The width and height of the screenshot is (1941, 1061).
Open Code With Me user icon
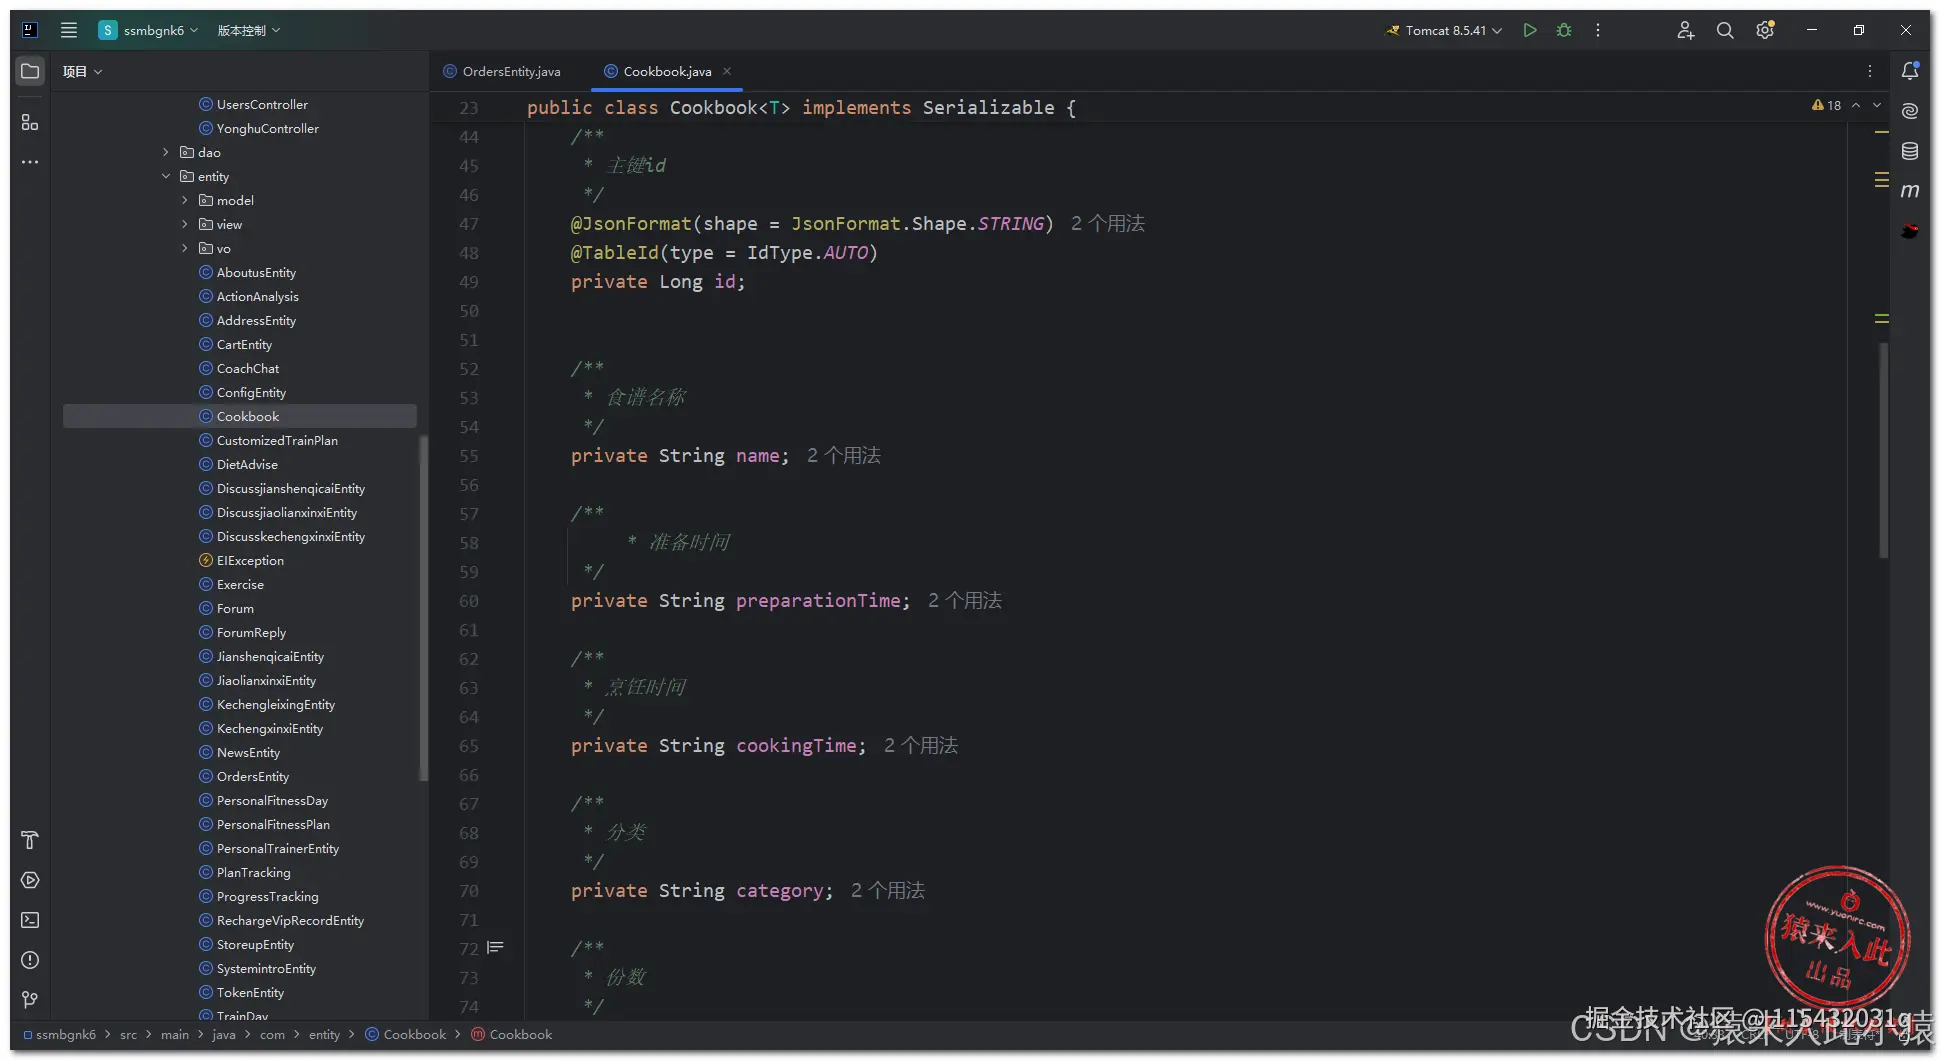[x=1685, y=30]
